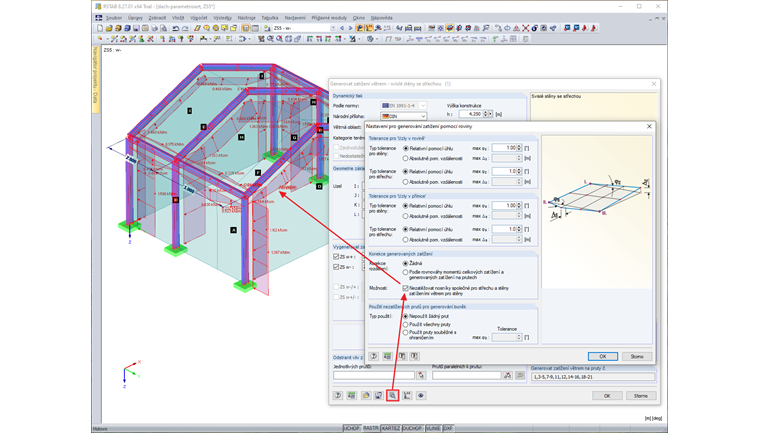Toggle DXF in status bar
The height and width of the screenshot is (433, 760).
point(448,428)
